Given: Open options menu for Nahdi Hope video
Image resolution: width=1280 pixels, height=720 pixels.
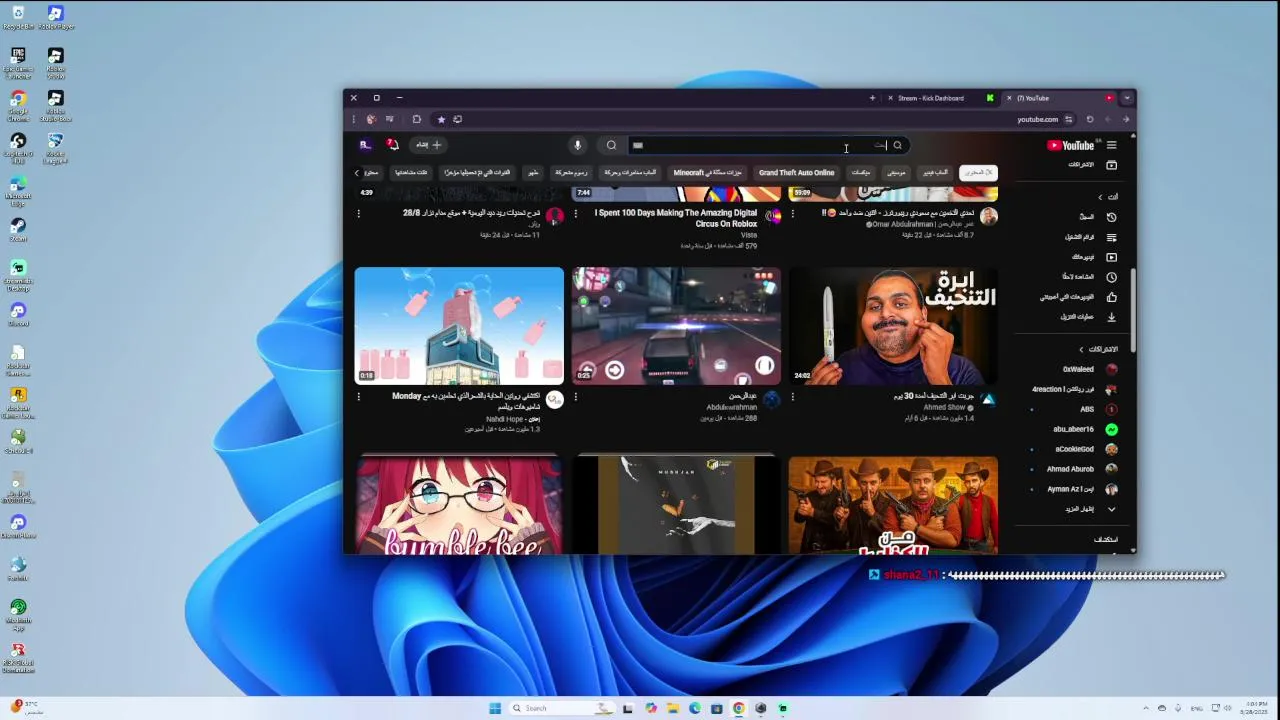Looking at the screenshot, I should point(359,397).
